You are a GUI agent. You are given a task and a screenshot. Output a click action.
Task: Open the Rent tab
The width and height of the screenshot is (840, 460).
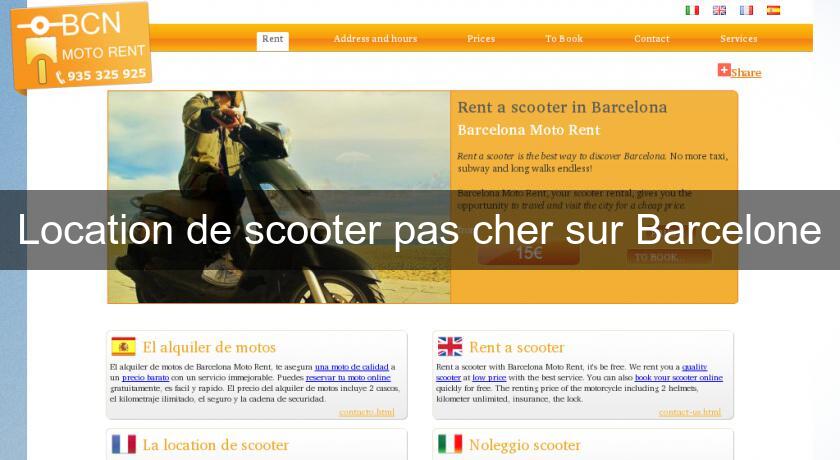(273, 40)
